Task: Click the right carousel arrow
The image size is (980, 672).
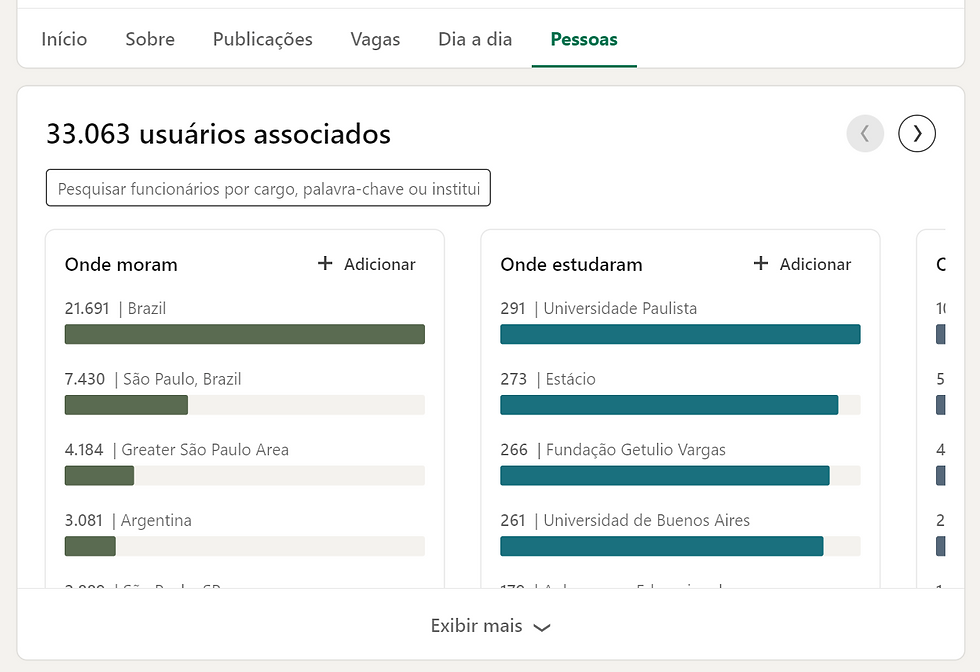Action: point(917,133)
